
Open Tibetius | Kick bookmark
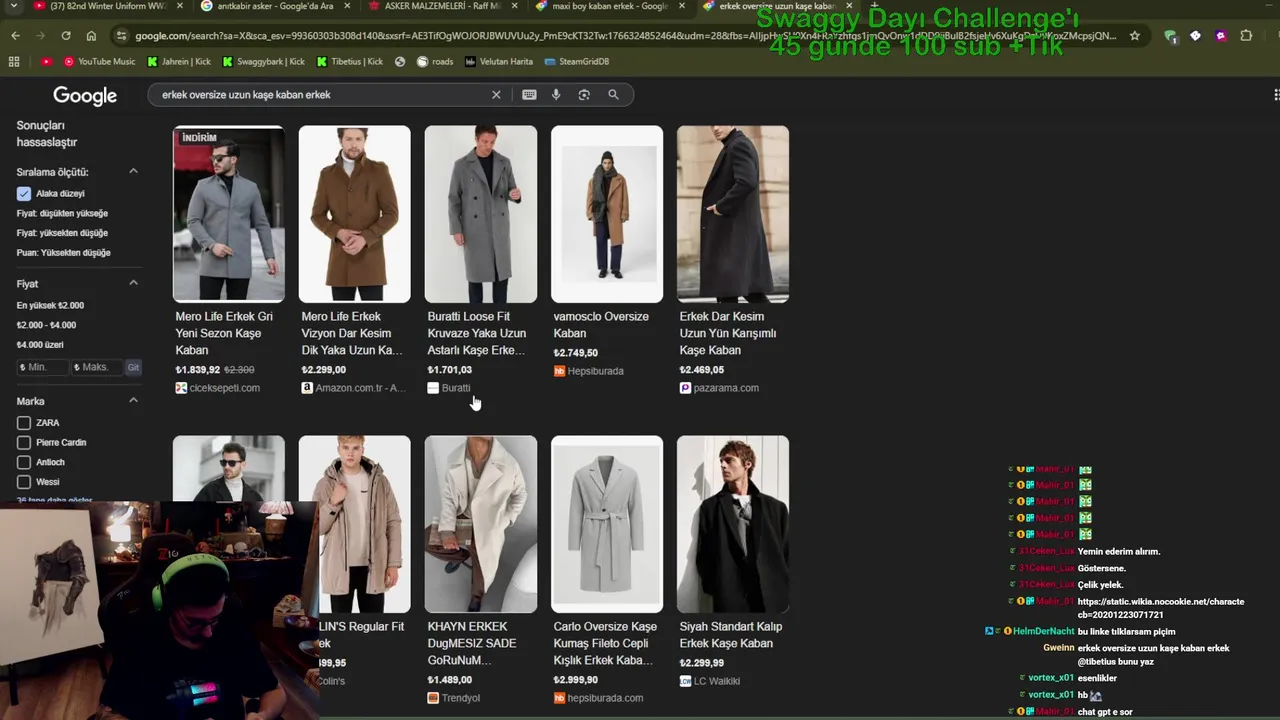(350, 61)
